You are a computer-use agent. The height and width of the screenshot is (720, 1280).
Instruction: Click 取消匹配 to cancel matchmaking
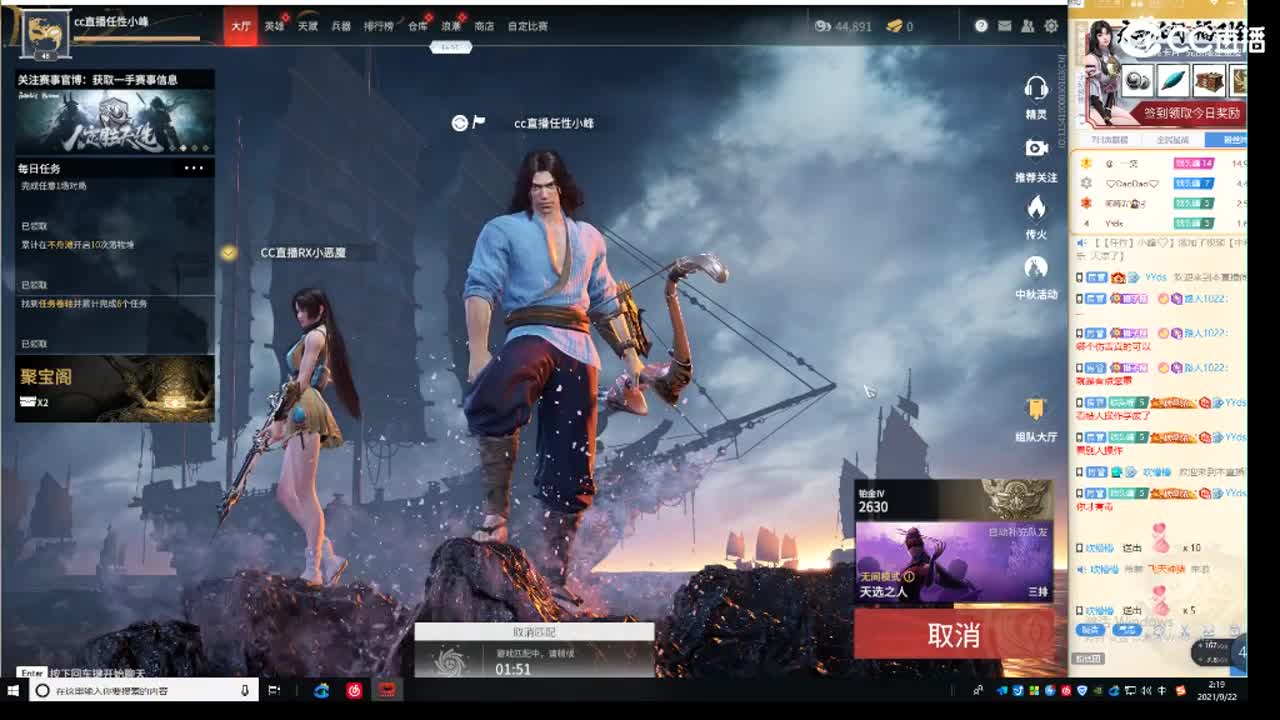534,632
